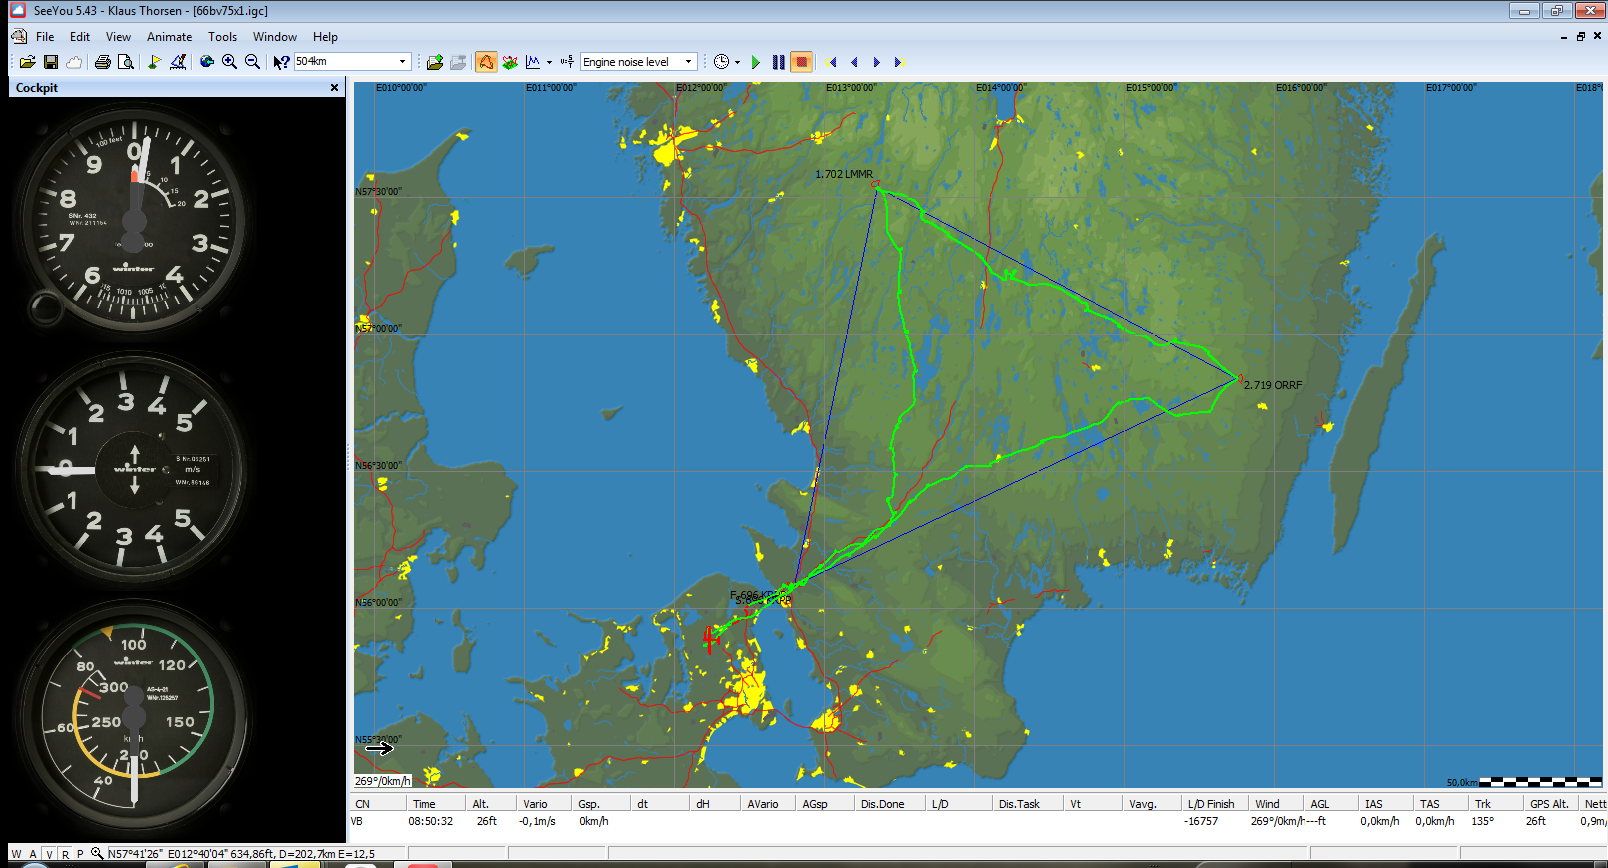Click the Open file folder icon
The image size is (1608, 868).
[x=27, y=62]
